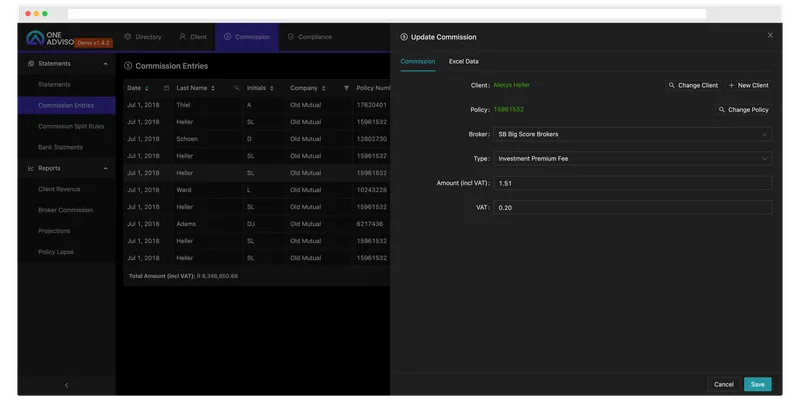
Task: Click policy number 10243228 cell
Action: pos(371,190)
